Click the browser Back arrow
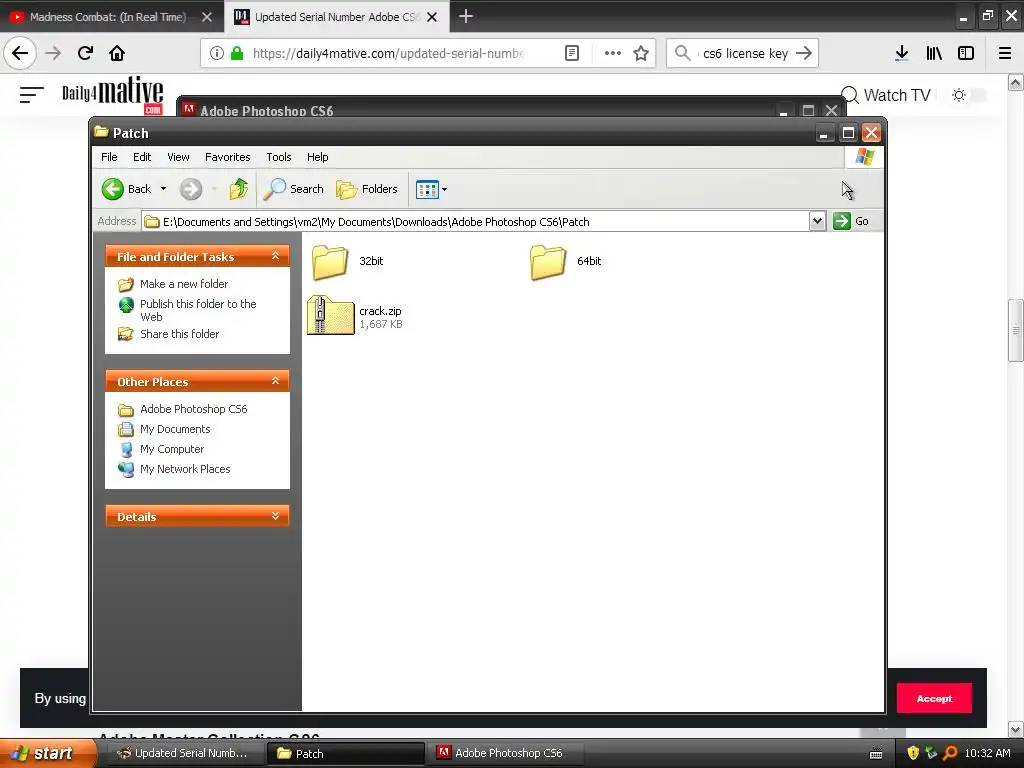1024x768 pixels. pos(20,54)
